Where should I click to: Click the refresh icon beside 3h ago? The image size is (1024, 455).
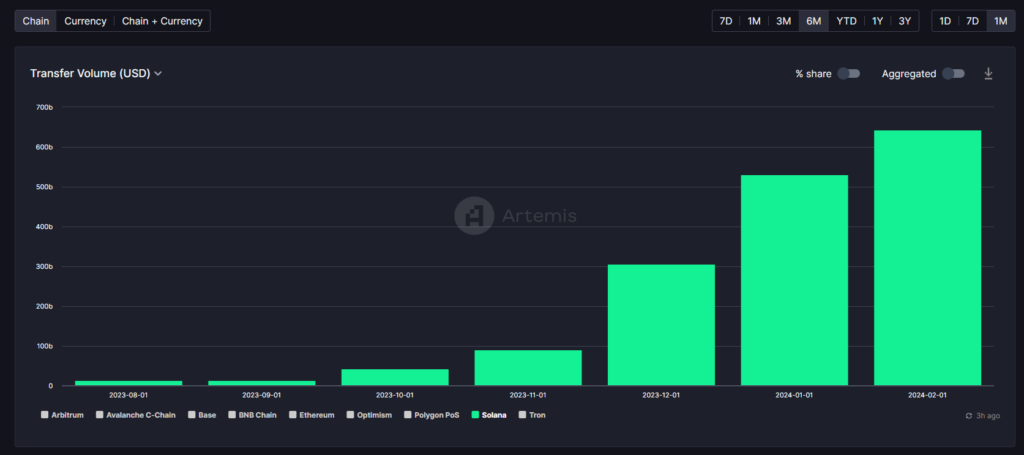(x=968, y=415)
